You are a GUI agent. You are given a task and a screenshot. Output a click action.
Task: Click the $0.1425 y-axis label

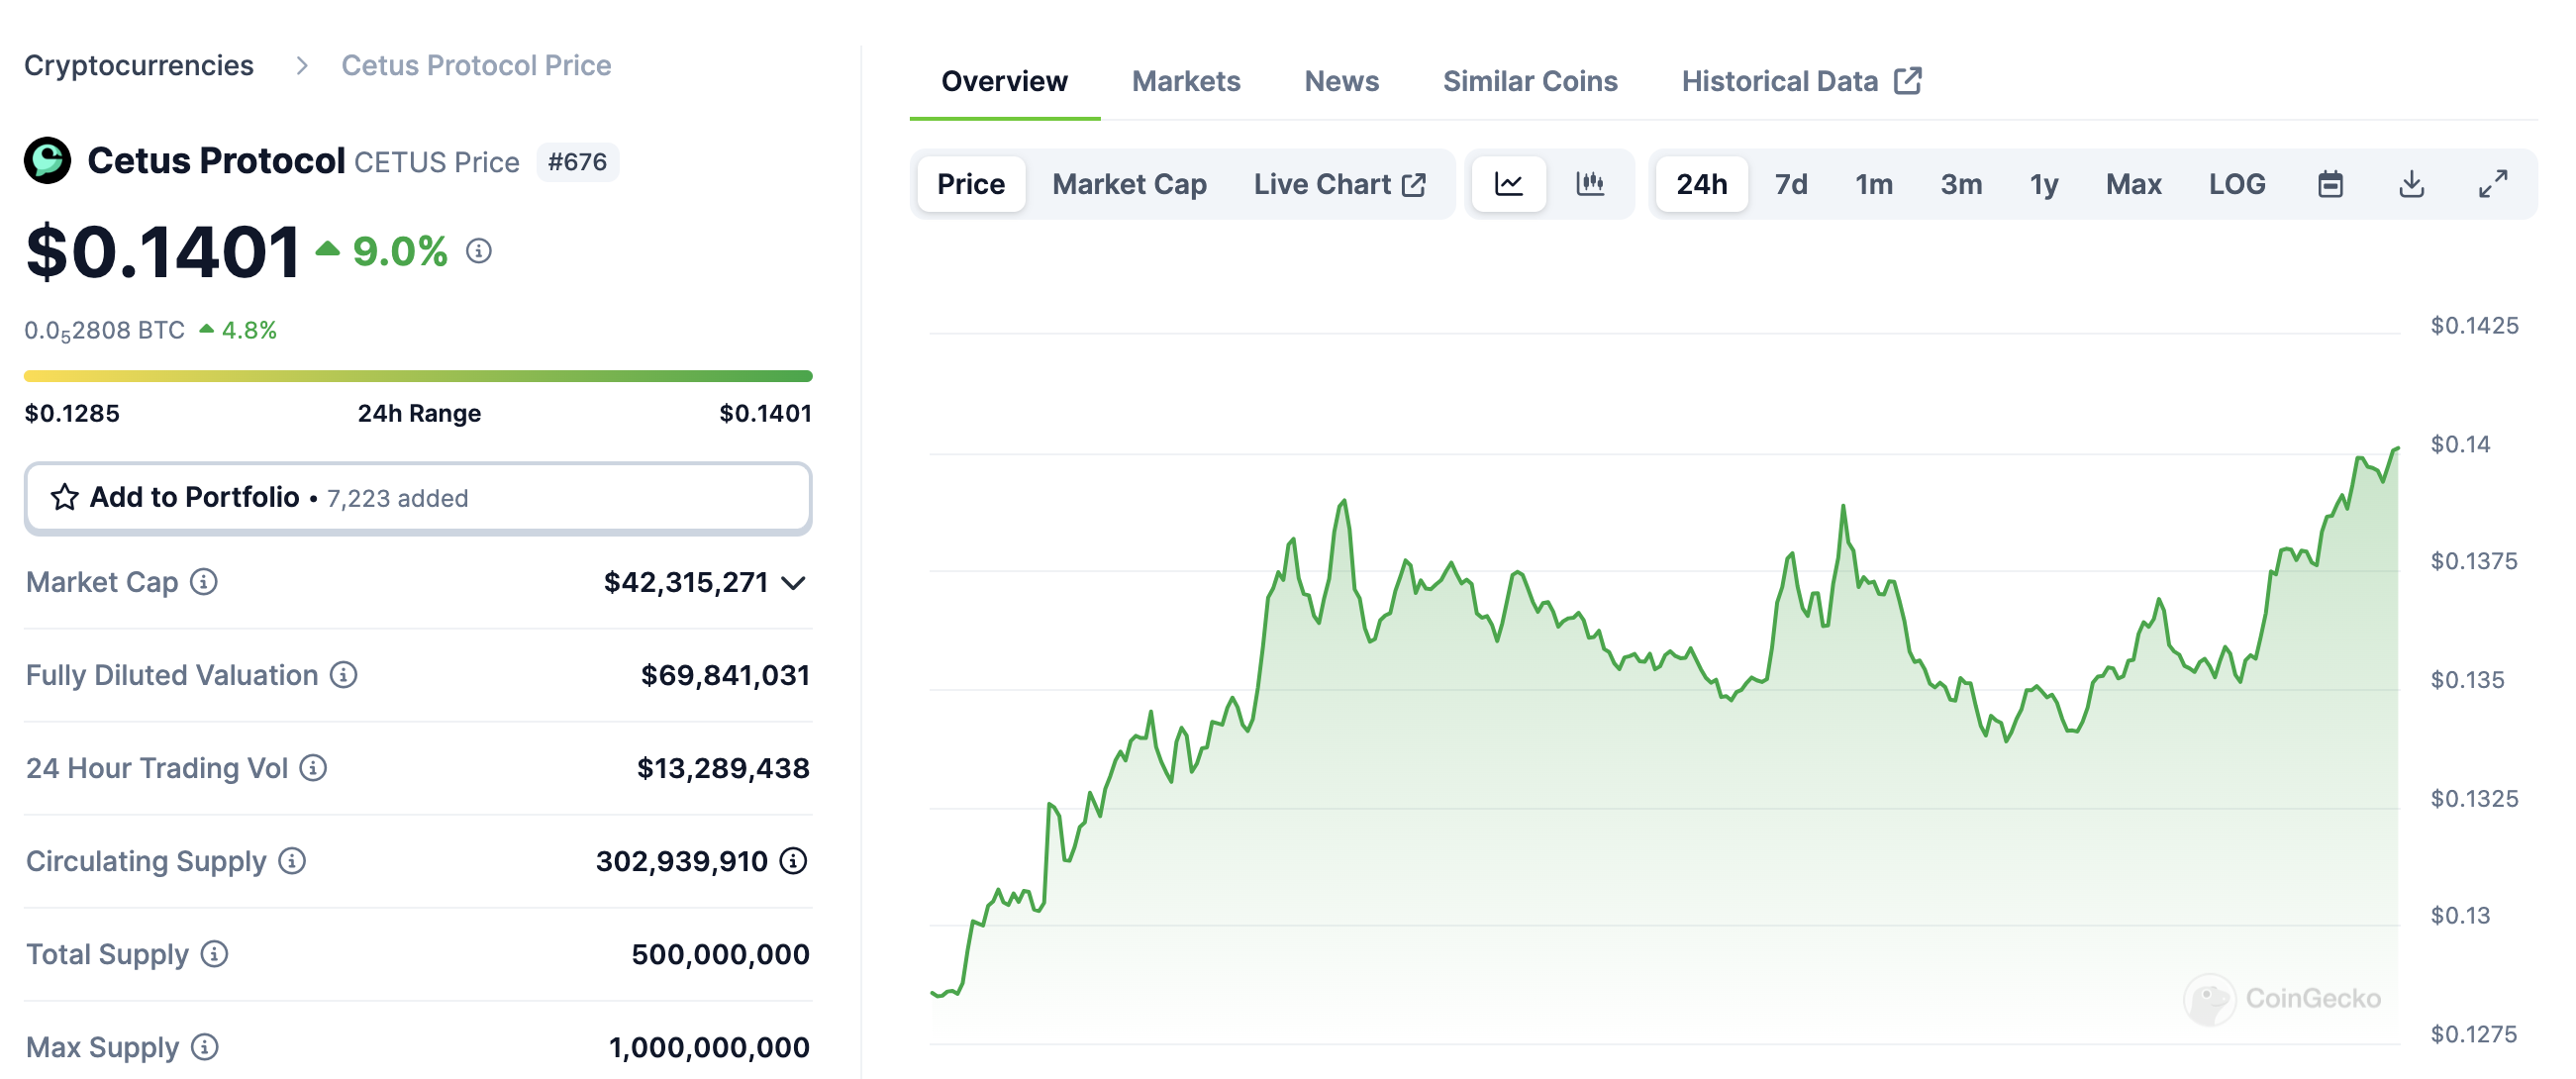(x=2474, y=325)
